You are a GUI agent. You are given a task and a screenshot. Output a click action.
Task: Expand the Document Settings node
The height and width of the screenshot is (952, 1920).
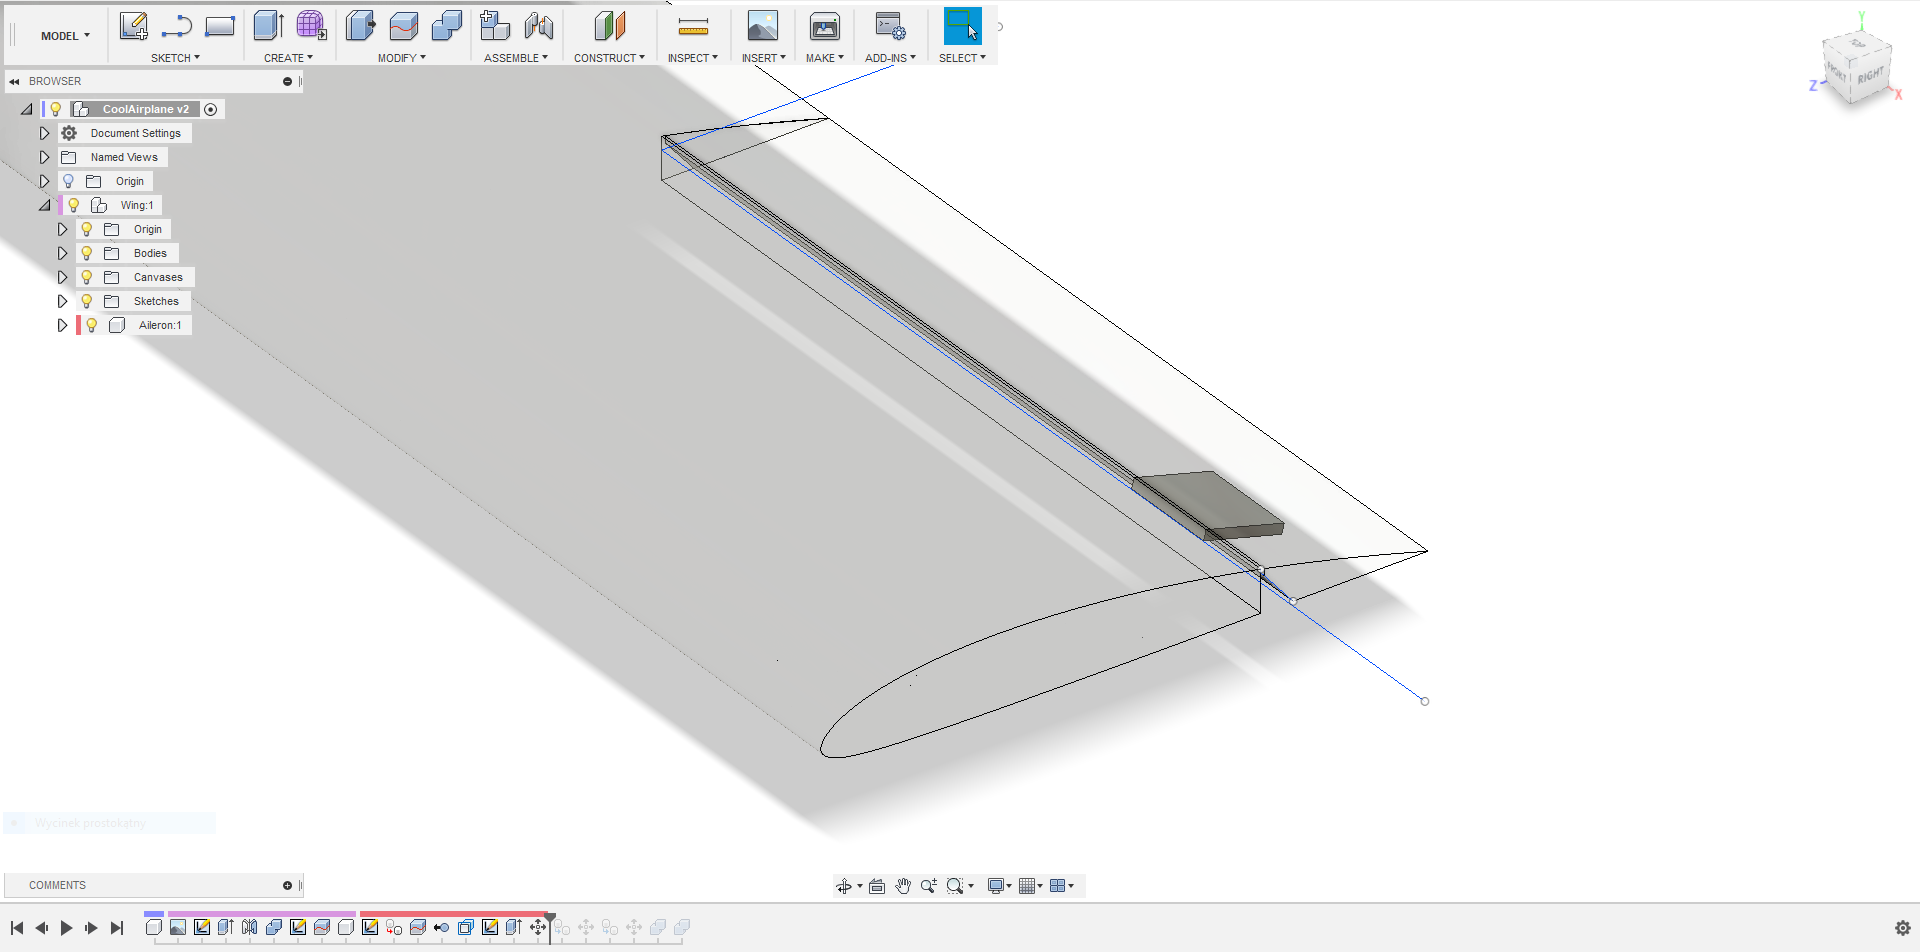tap(44, 133)
